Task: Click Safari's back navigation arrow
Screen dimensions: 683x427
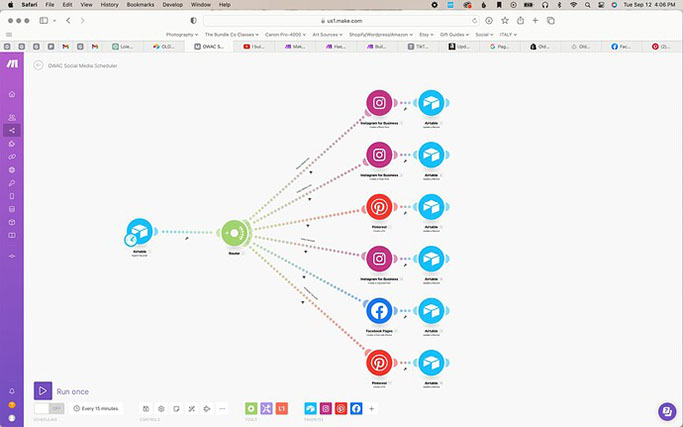Action: click(x=68, y=20)
